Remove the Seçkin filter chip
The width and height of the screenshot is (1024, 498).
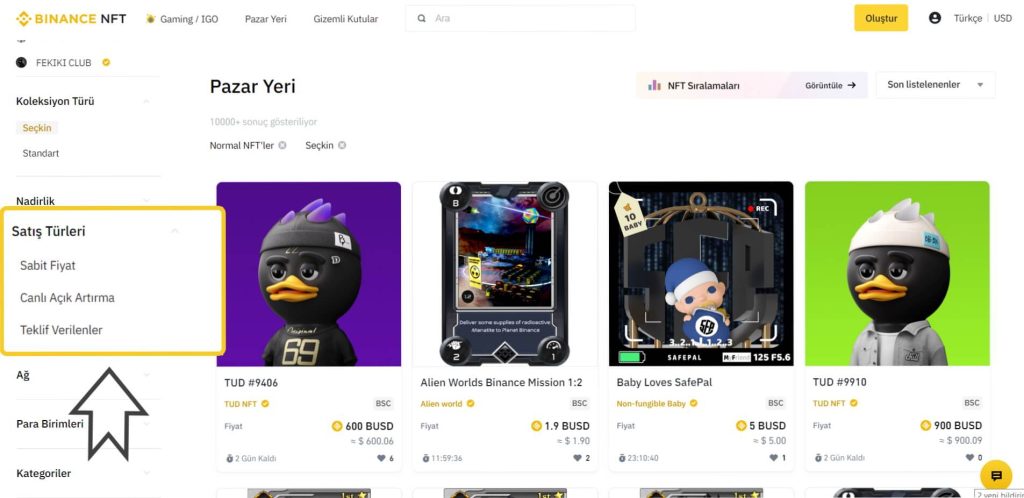click(342, 145)
